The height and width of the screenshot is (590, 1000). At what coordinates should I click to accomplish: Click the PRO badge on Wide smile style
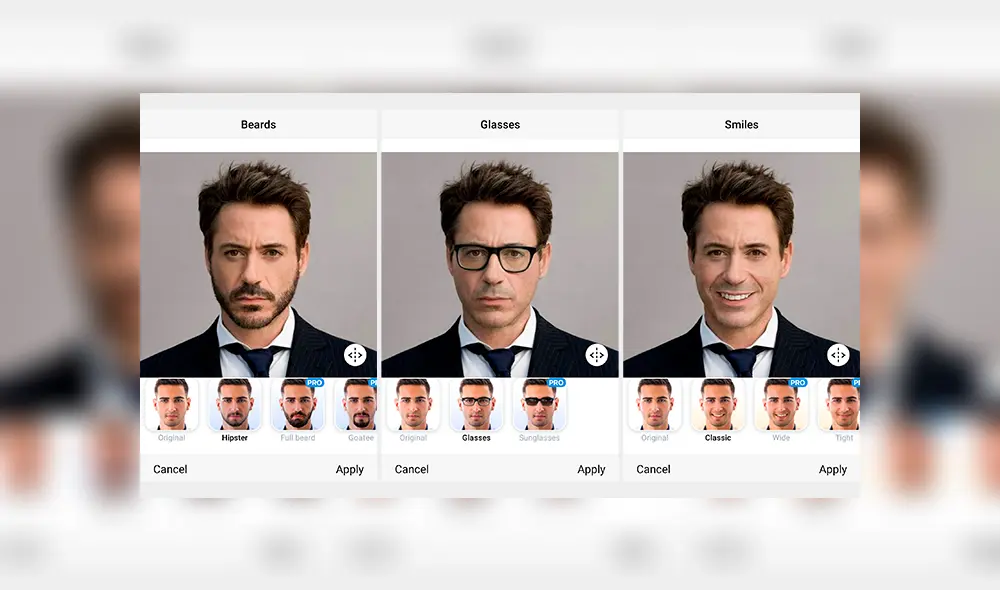tap(797, 383)
